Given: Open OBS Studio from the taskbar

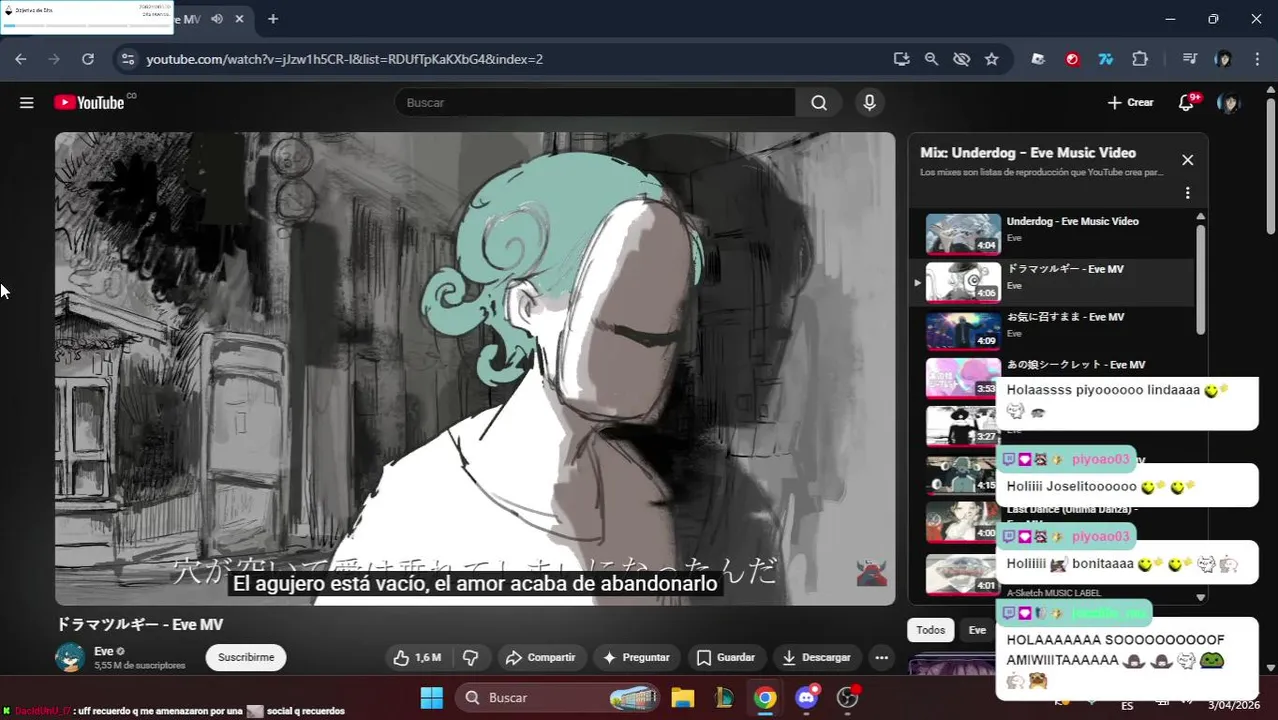Looking at the screenshot, I should pyautogui.click(x=848, y=697).
